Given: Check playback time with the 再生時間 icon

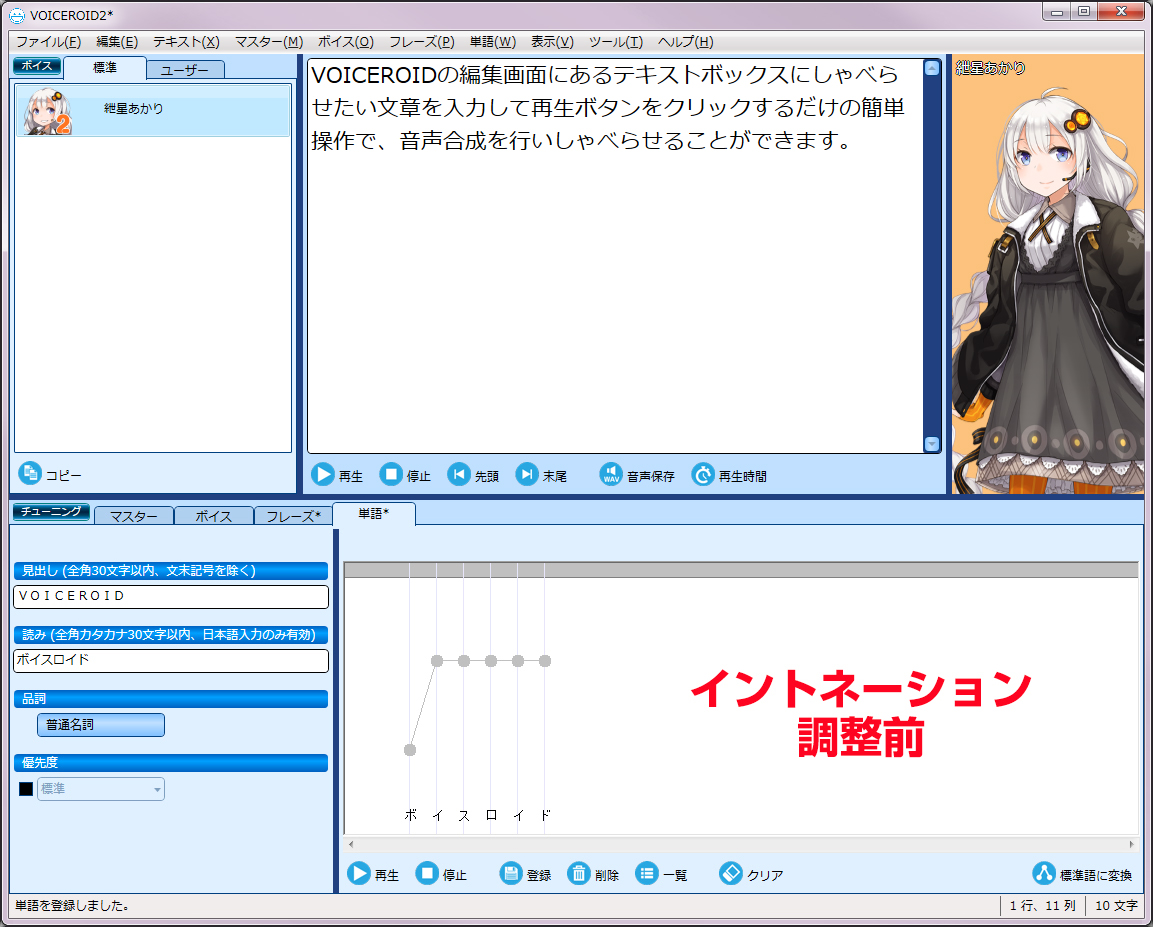Looking at the screenshot, I should pos(702,475).
